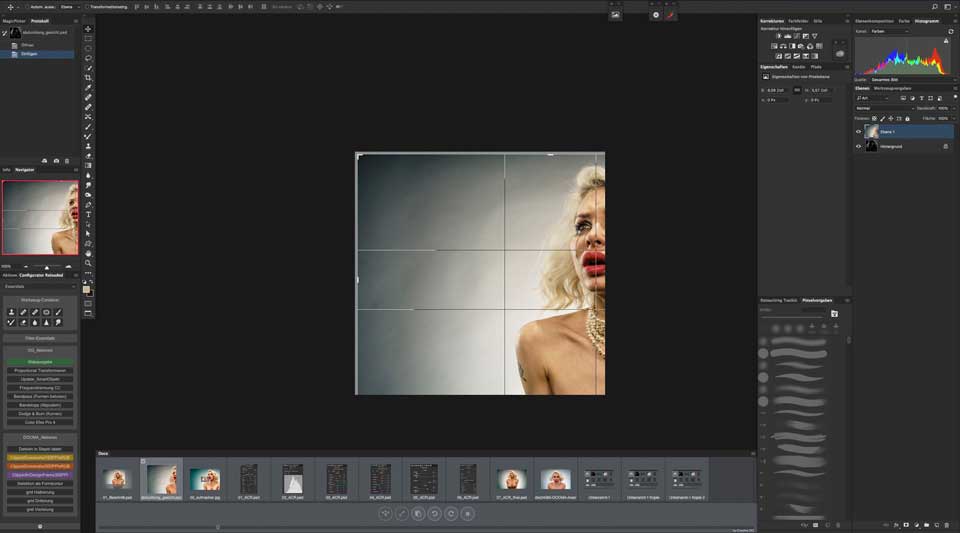Open the Normal blend mode dropdown
960x533 pixels.
(x=883, y=108)
